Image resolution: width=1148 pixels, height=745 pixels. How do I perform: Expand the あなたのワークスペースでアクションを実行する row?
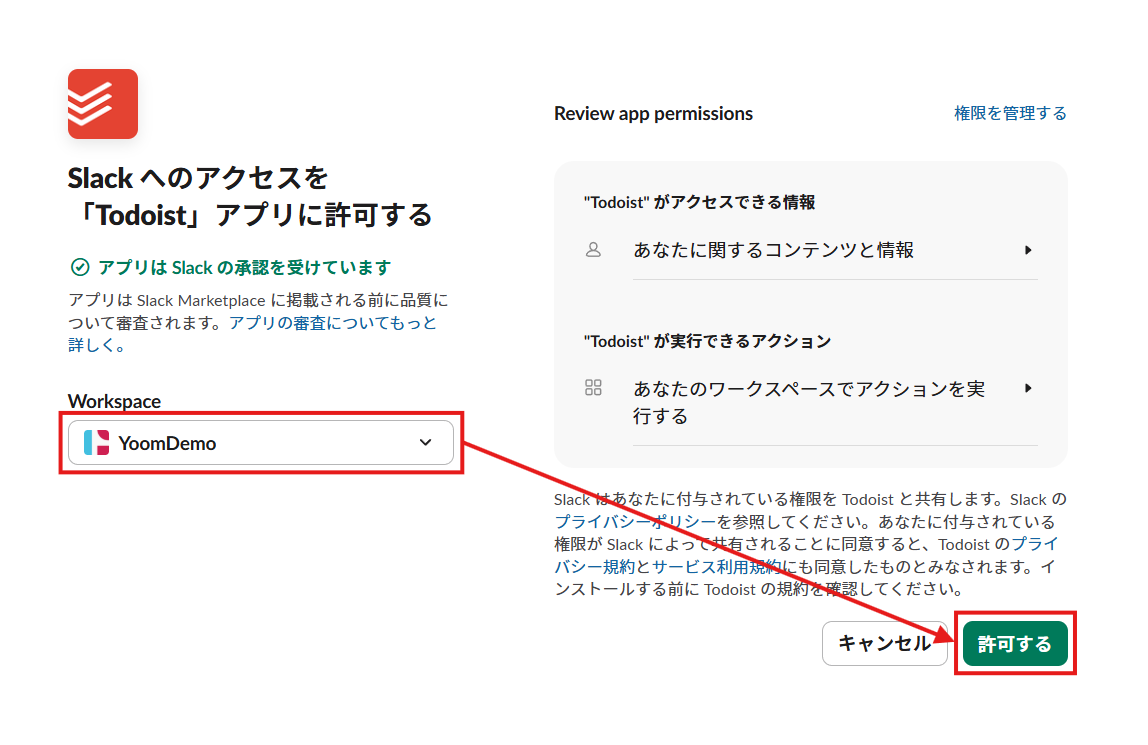835,403
